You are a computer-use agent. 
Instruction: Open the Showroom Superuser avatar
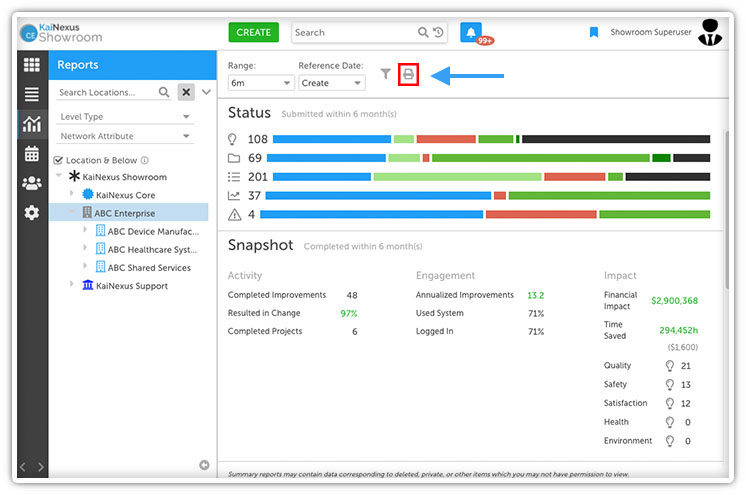point(710,32)
